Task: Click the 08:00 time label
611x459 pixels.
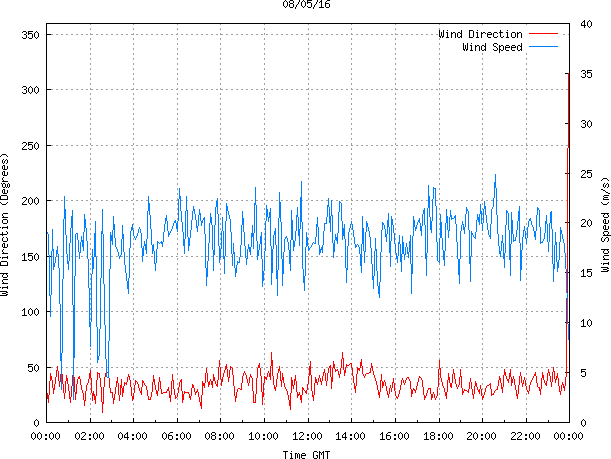Action: pos(220,436)
